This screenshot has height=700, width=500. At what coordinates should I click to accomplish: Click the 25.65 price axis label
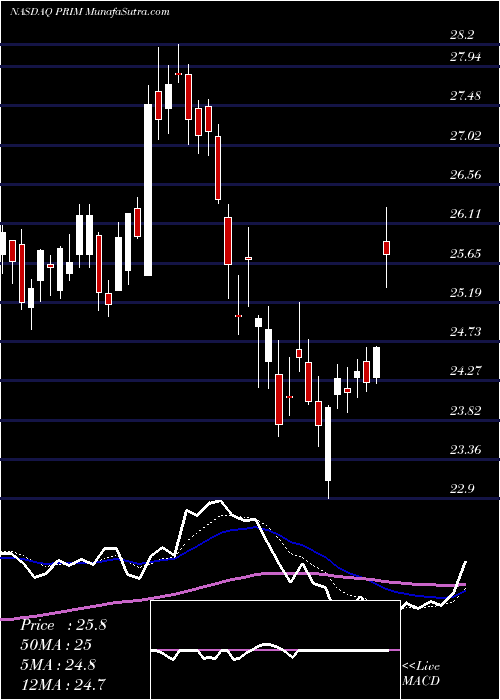click(466, 254)
